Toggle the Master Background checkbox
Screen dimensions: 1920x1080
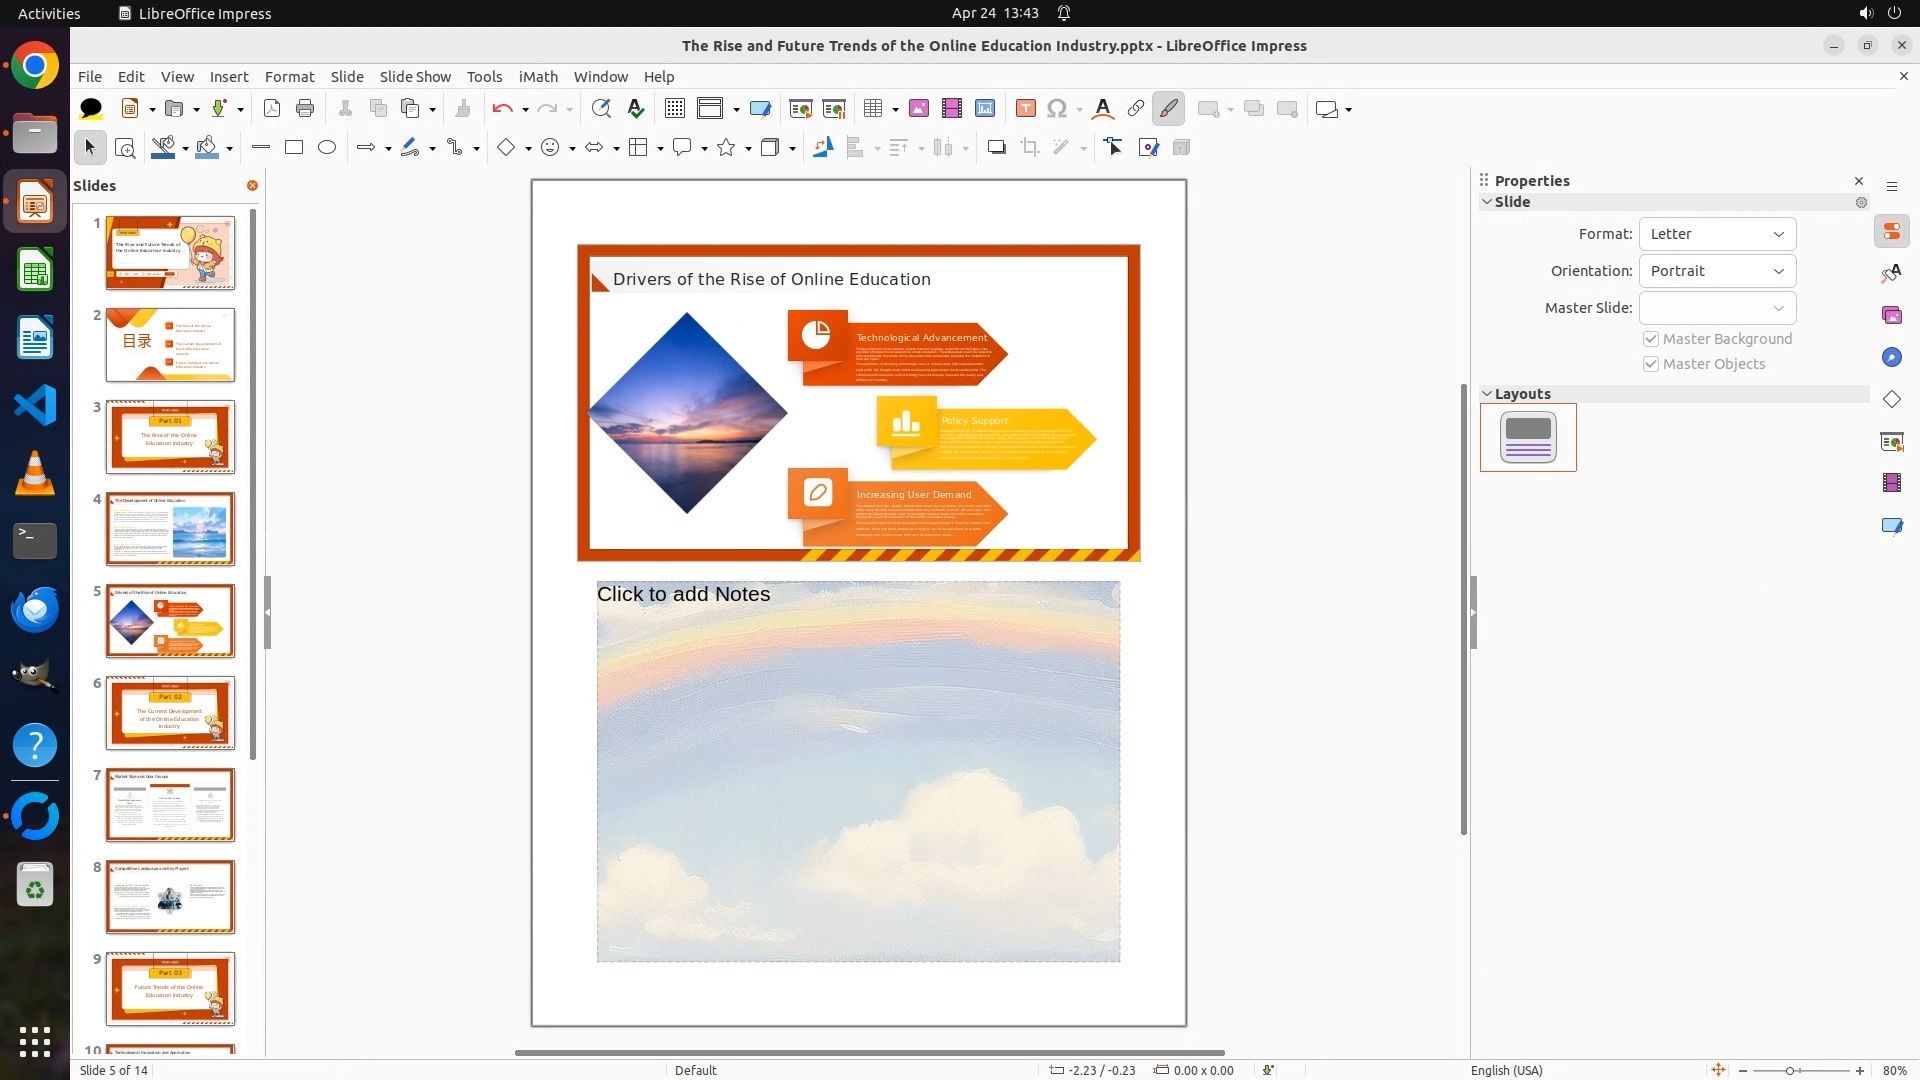1651,339
